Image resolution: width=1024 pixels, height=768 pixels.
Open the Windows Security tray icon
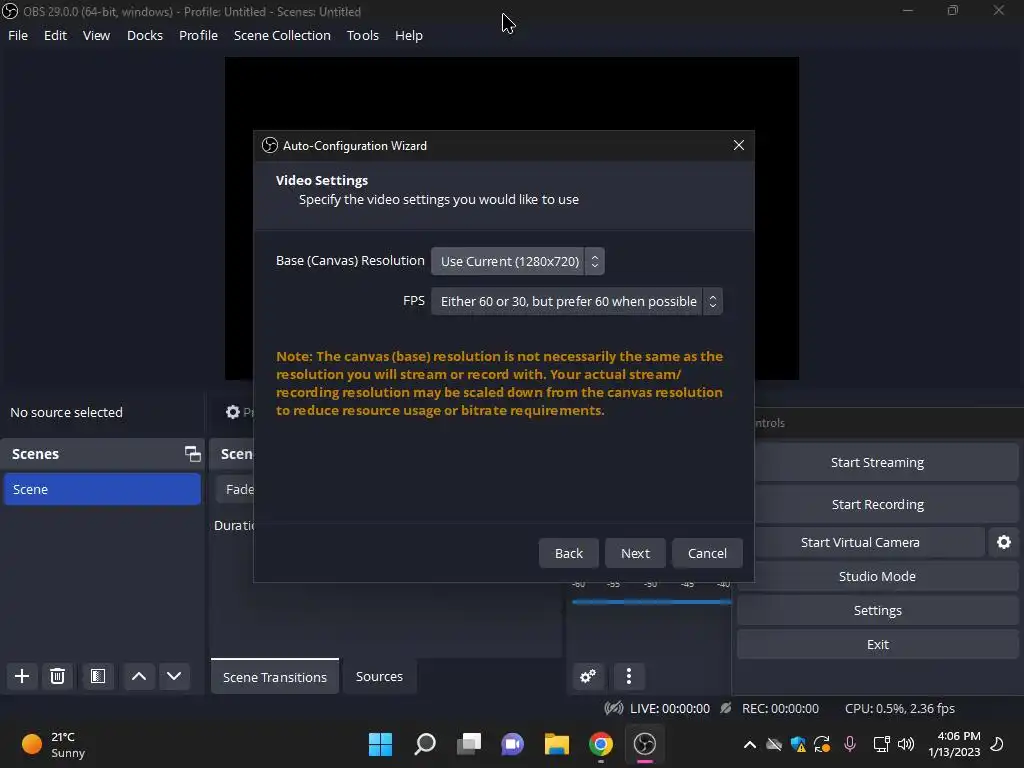(798, 744)
